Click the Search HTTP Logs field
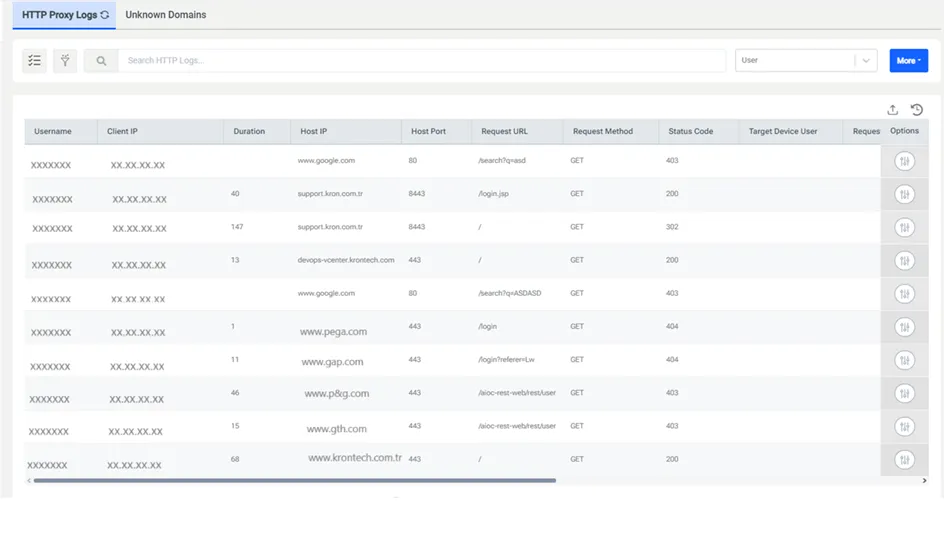This screenshot has height=543, width=944. click(421, 60)
